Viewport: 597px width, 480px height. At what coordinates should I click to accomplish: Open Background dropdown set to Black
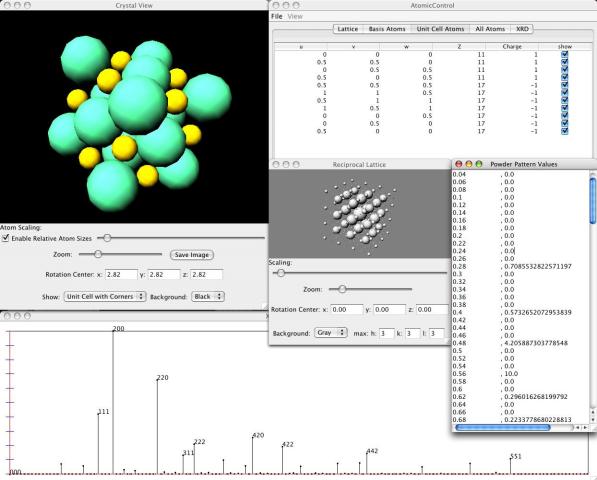pyautogui.click(x=208, y=297)
